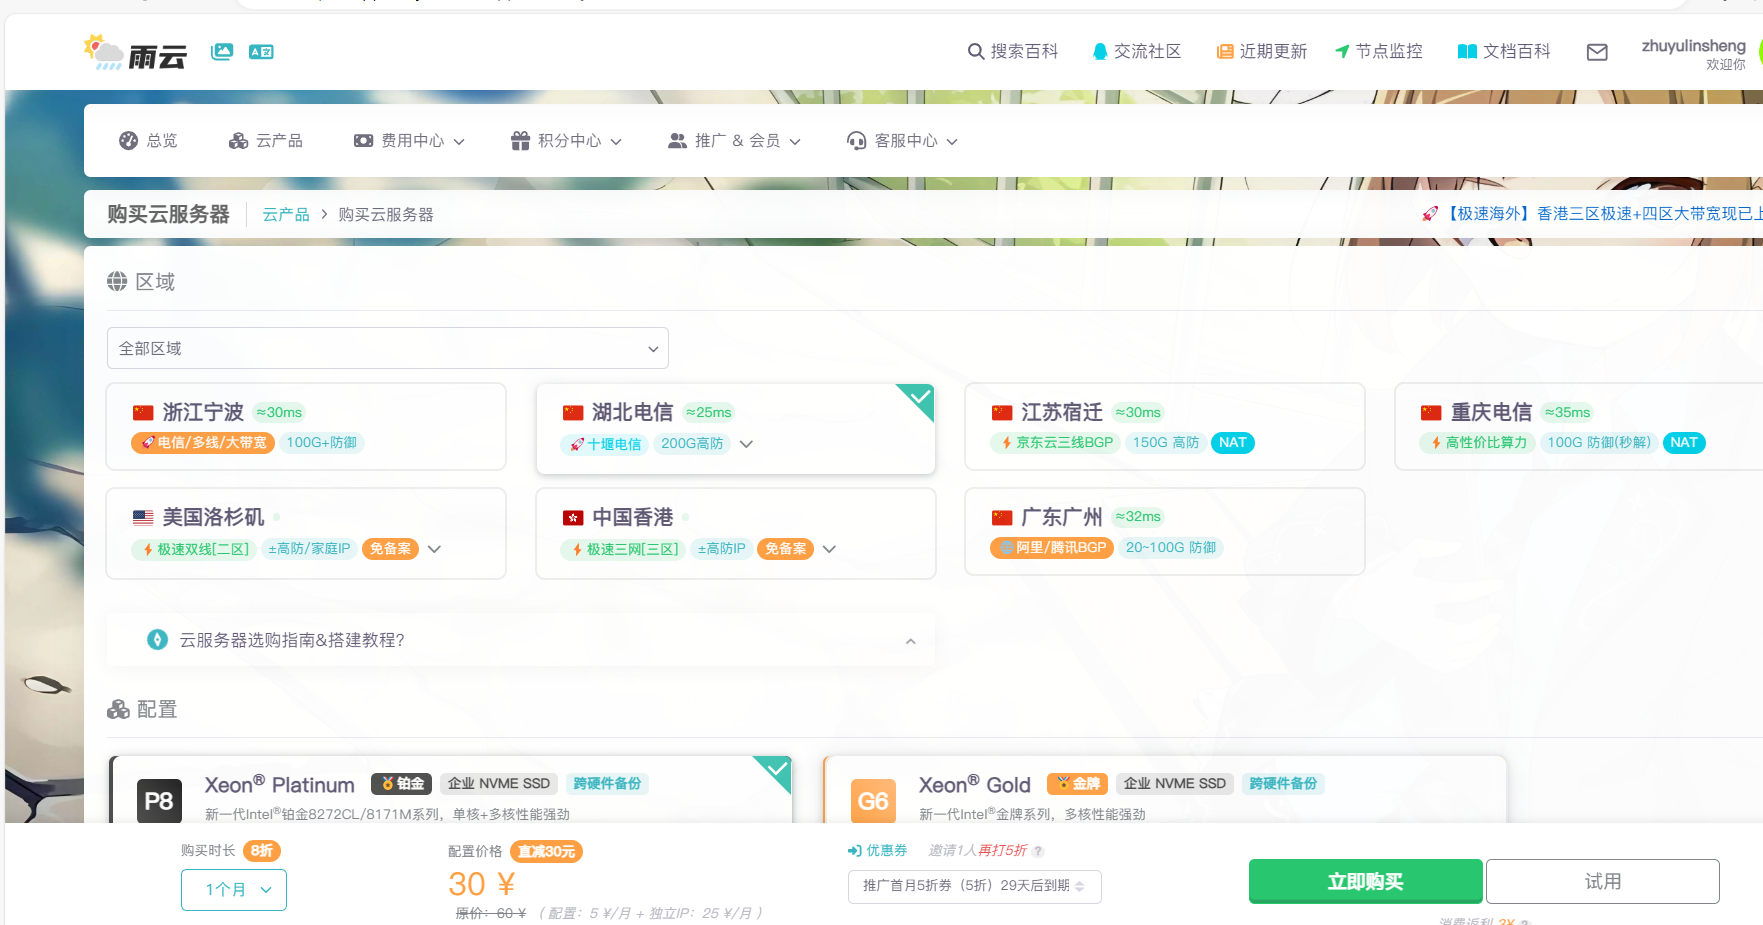Expand the 美国洛杉矶 card options
This screenshot has height=925, width=1763.
tap(434, 549)
